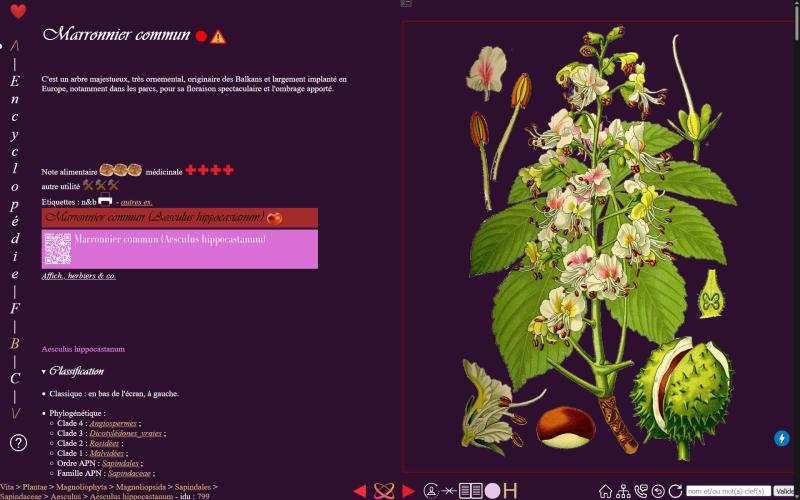Click the atom orbit icon in the bottom bar
This screenshot has height=500, width=800.
pos(384,491)
